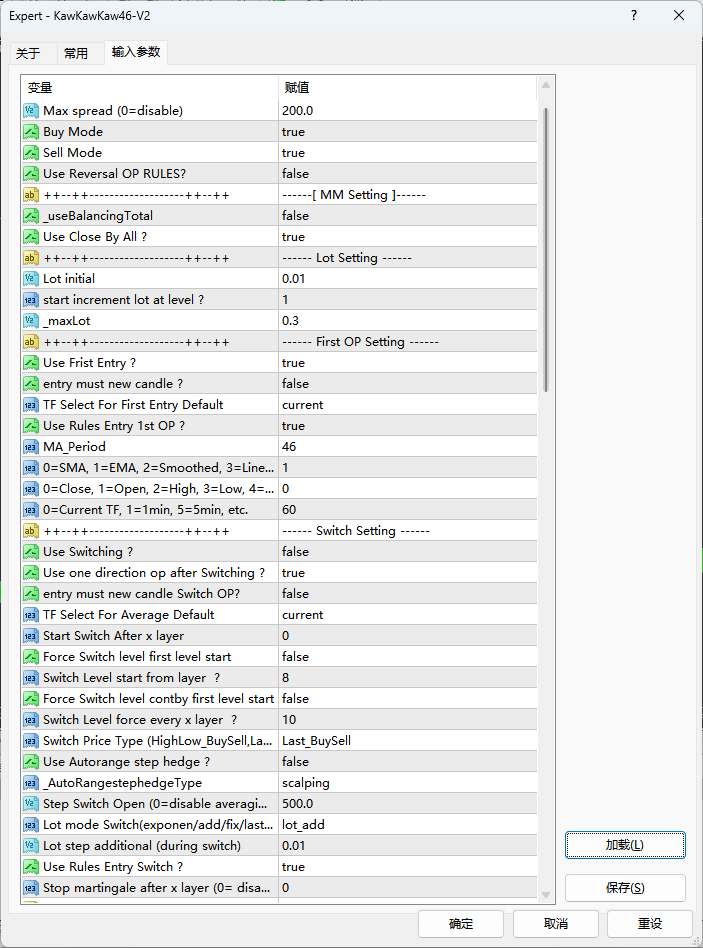Click the integer icon beside MA_Period
The height and width of the screenshot is (948, 703).
[31, 447]
